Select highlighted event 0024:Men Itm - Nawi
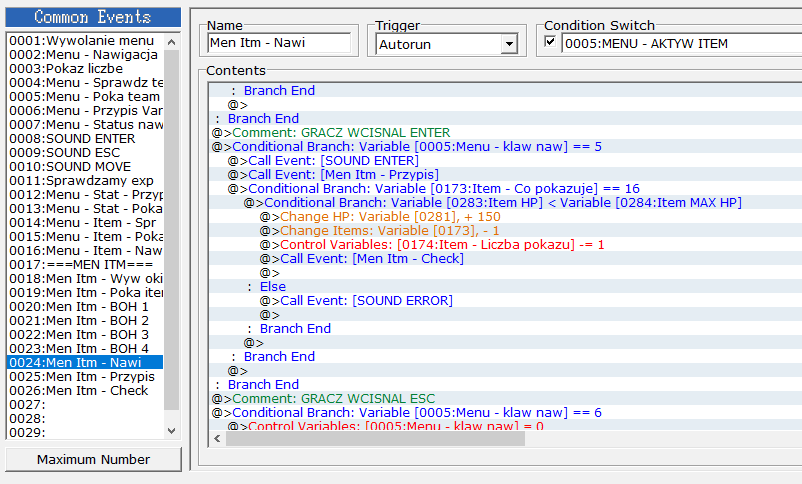 (x=85, y=362)
